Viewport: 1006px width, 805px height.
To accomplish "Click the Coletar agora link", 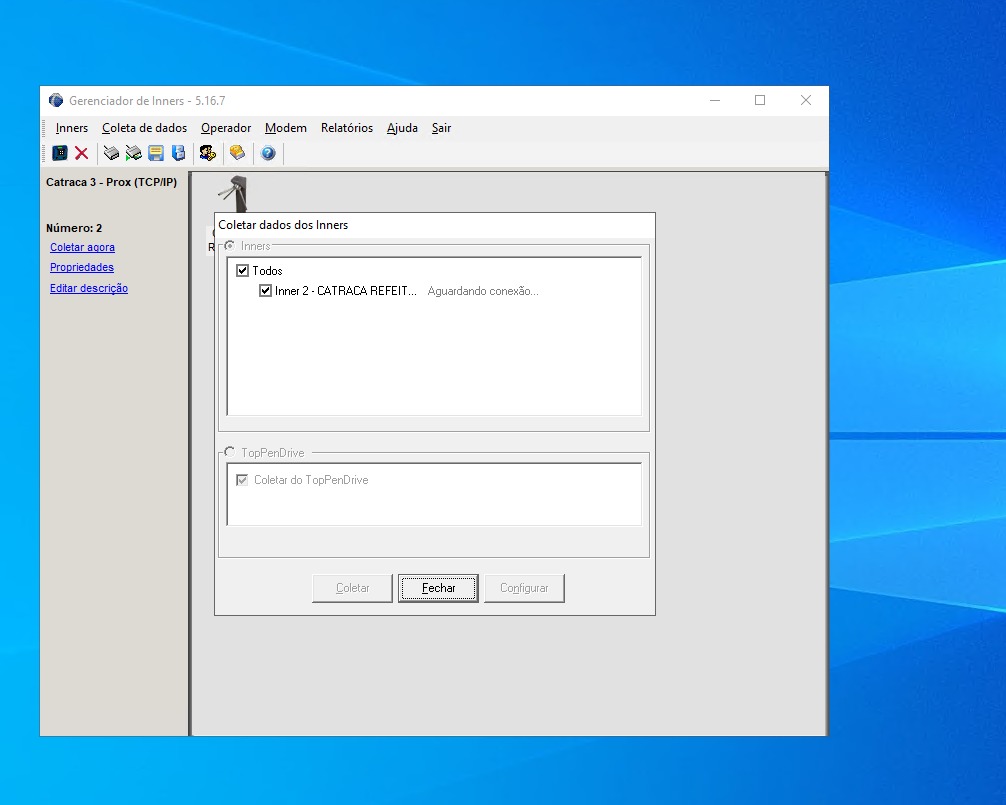I will click(x=82, y=247).
